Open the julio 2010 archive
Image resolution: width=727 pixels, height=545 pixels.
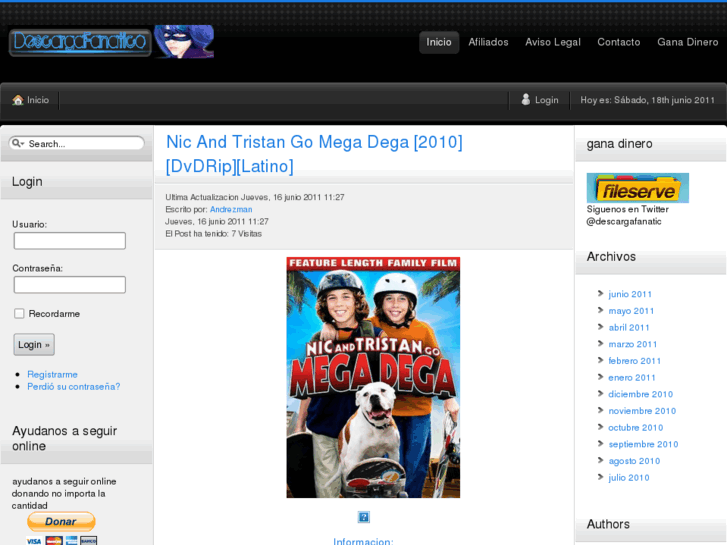pos(629,478)
